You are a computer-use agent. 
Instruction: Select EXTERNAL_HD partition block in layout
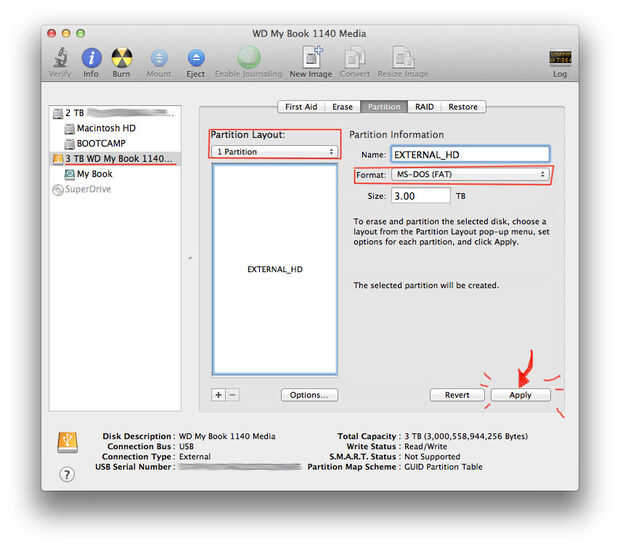[x=275, y=269]
